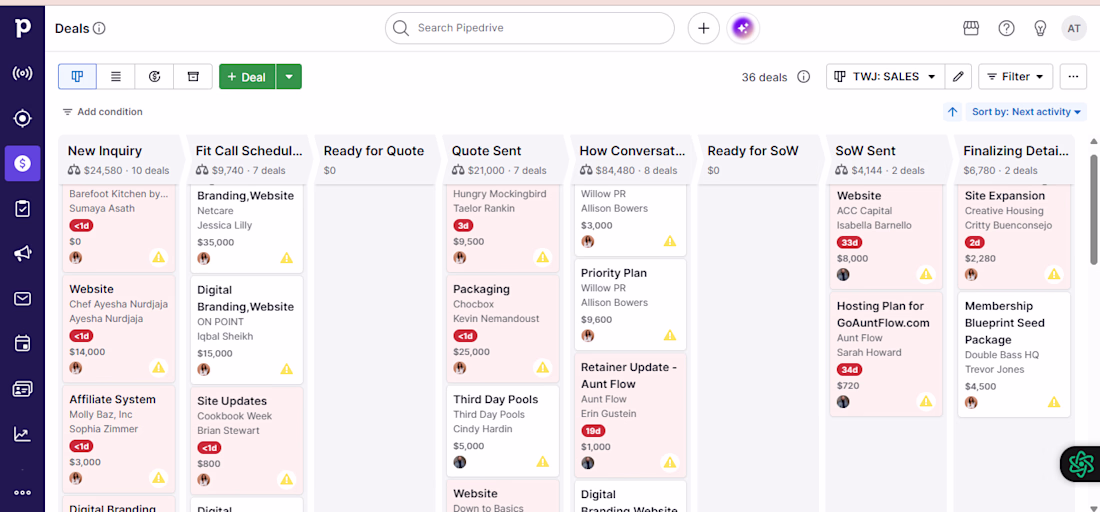The width and height of the screenshot is (1100, 512).
Task: Open the Insights chart icon in sidebar
Action: click(x=22, y=434)
